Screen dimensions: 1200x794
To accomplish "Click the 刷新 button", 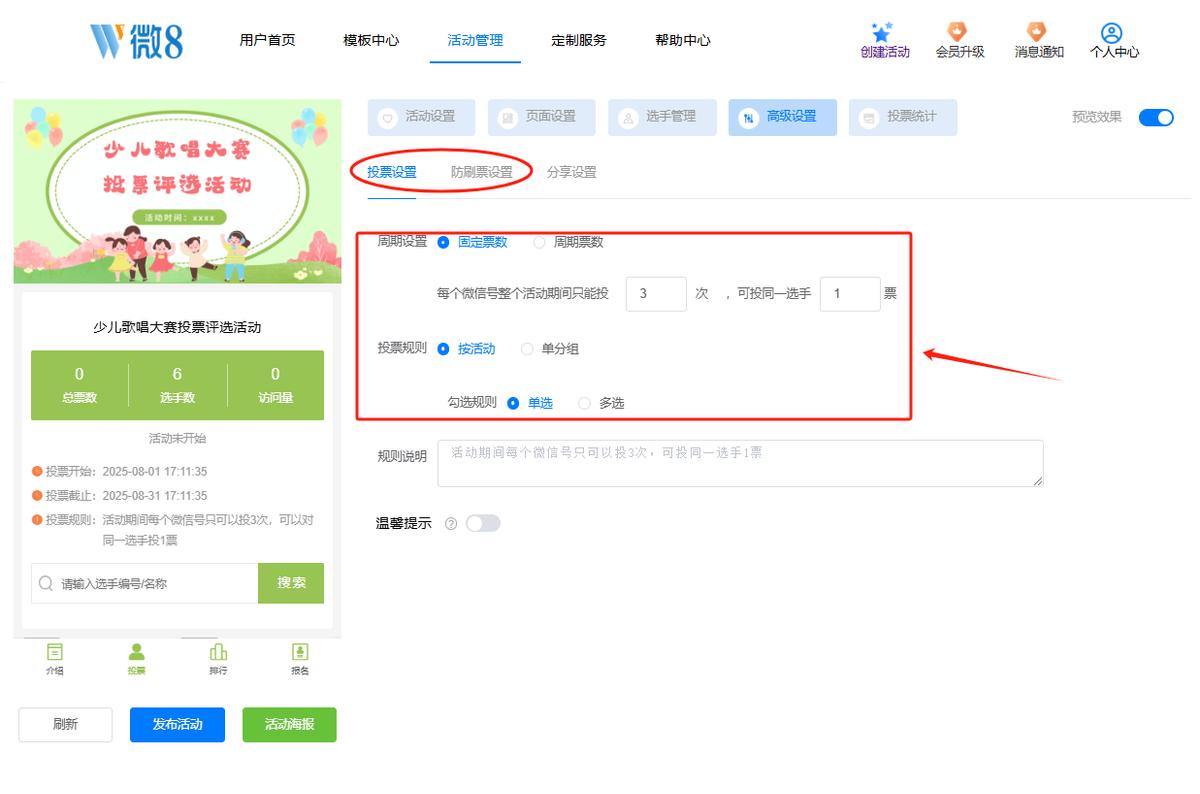I will 65,725.
